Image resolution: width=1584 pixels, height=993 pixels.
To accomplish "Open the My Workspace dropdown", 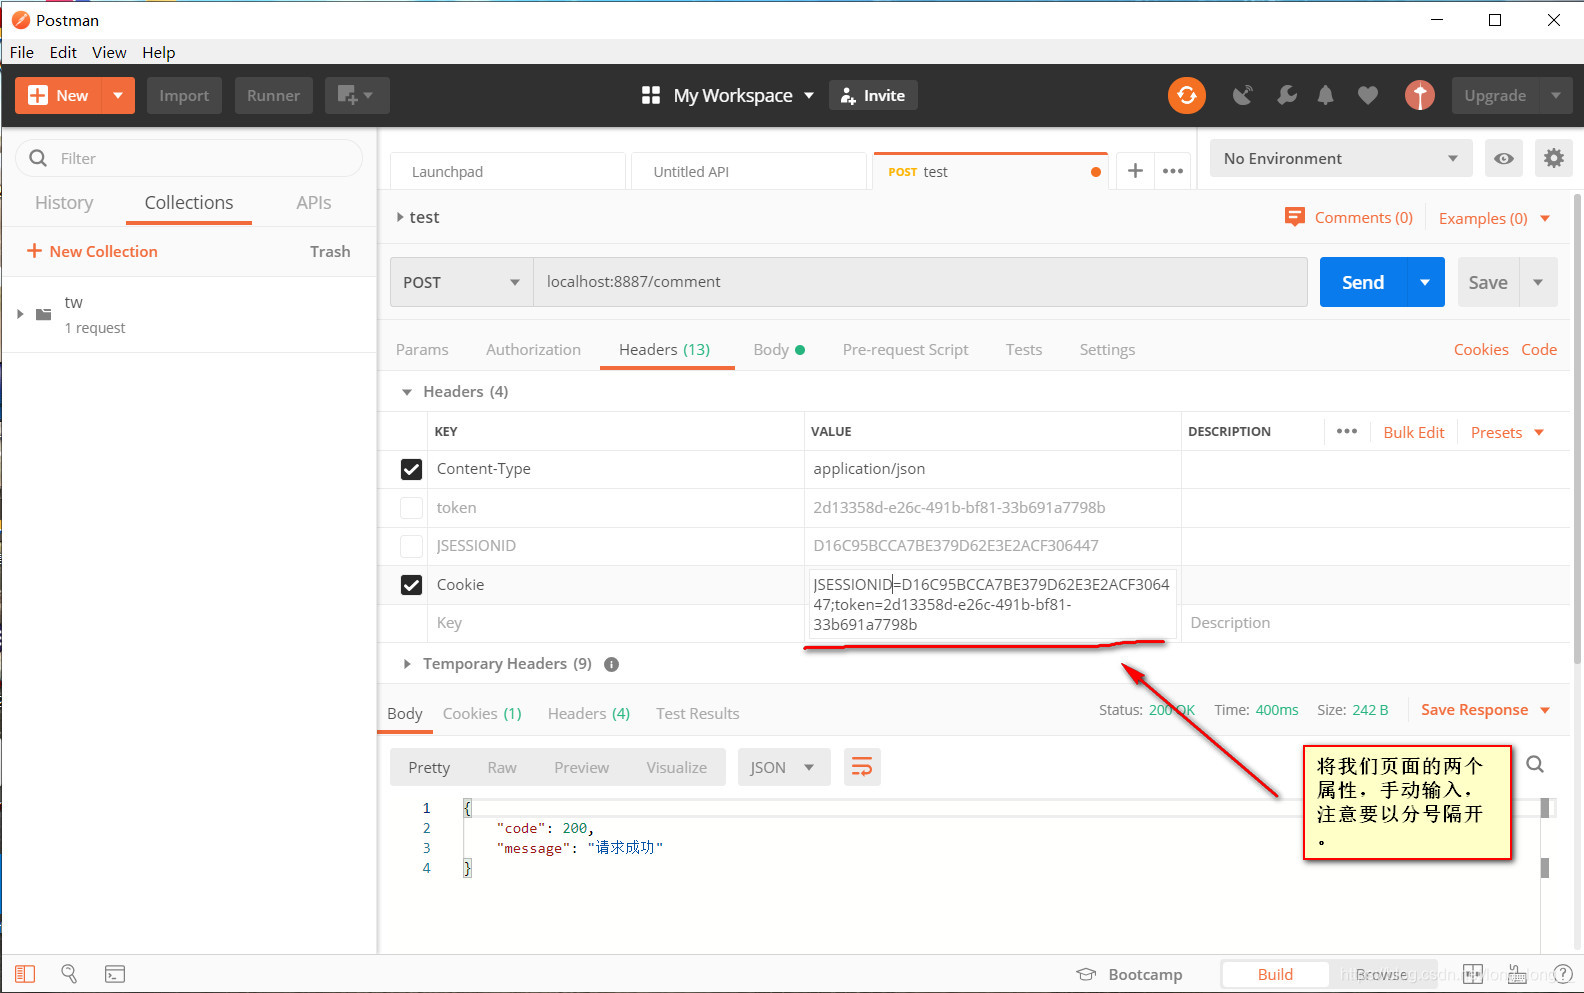I will (743, 95).
